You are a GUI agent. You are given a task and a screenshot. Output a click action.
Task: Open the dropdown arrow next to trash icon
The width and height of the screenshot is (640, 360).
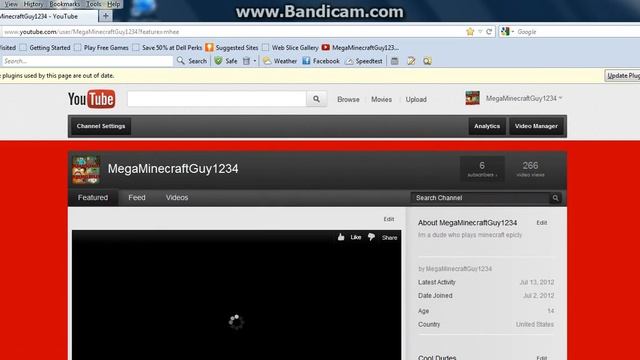pyautogui.click(x=255, y=61)
